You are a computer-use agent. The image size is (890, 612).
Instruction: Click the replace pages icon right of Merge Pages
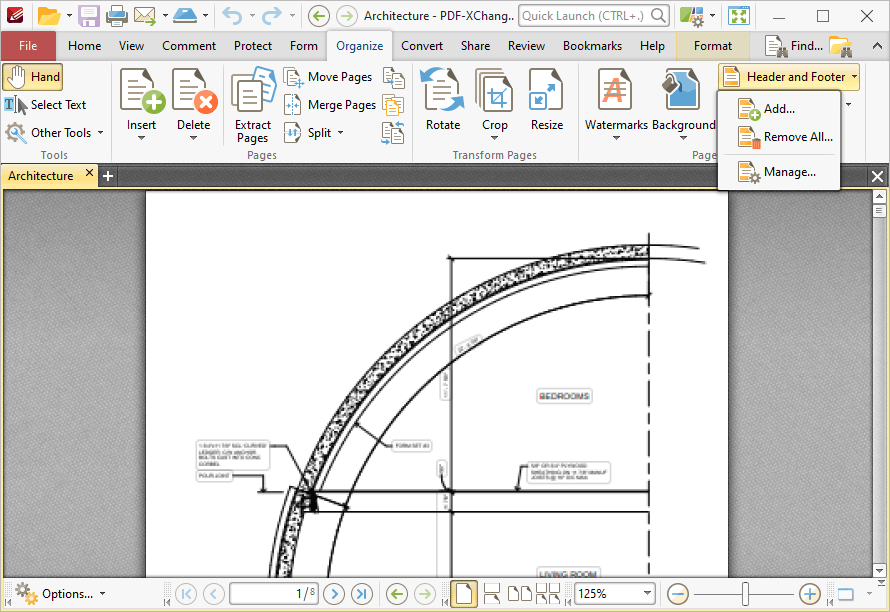[x=393, y=105]
